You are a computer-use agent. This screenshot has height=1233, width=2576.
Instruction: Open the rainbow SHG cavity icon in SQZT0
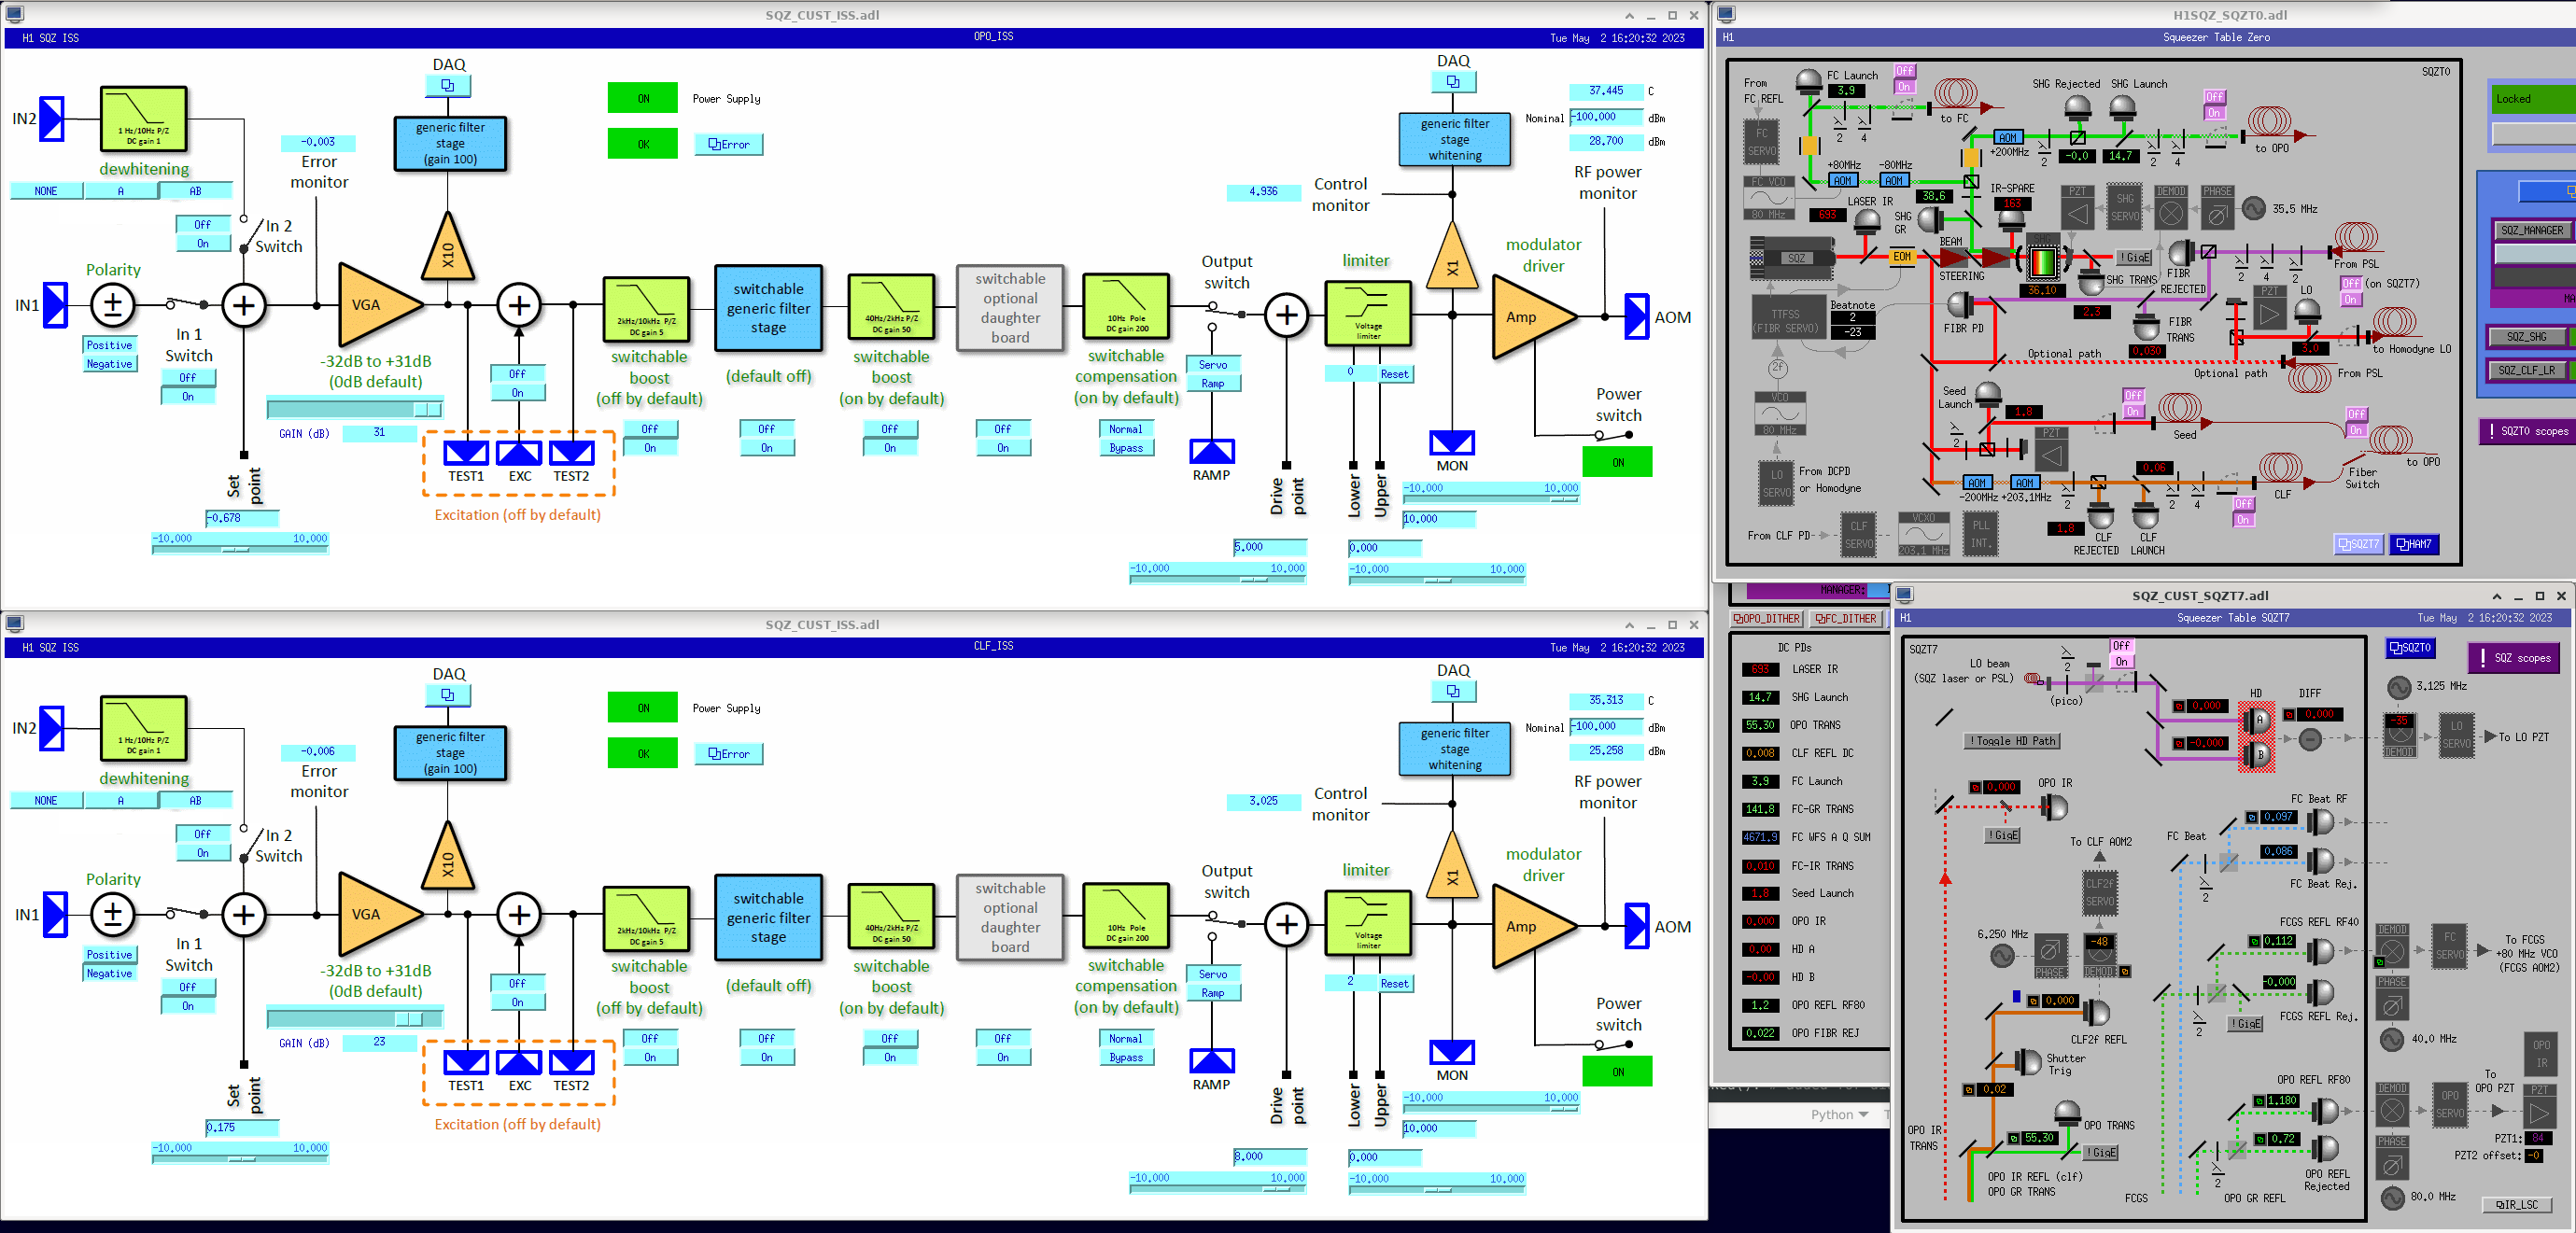tap(2041, 261)
